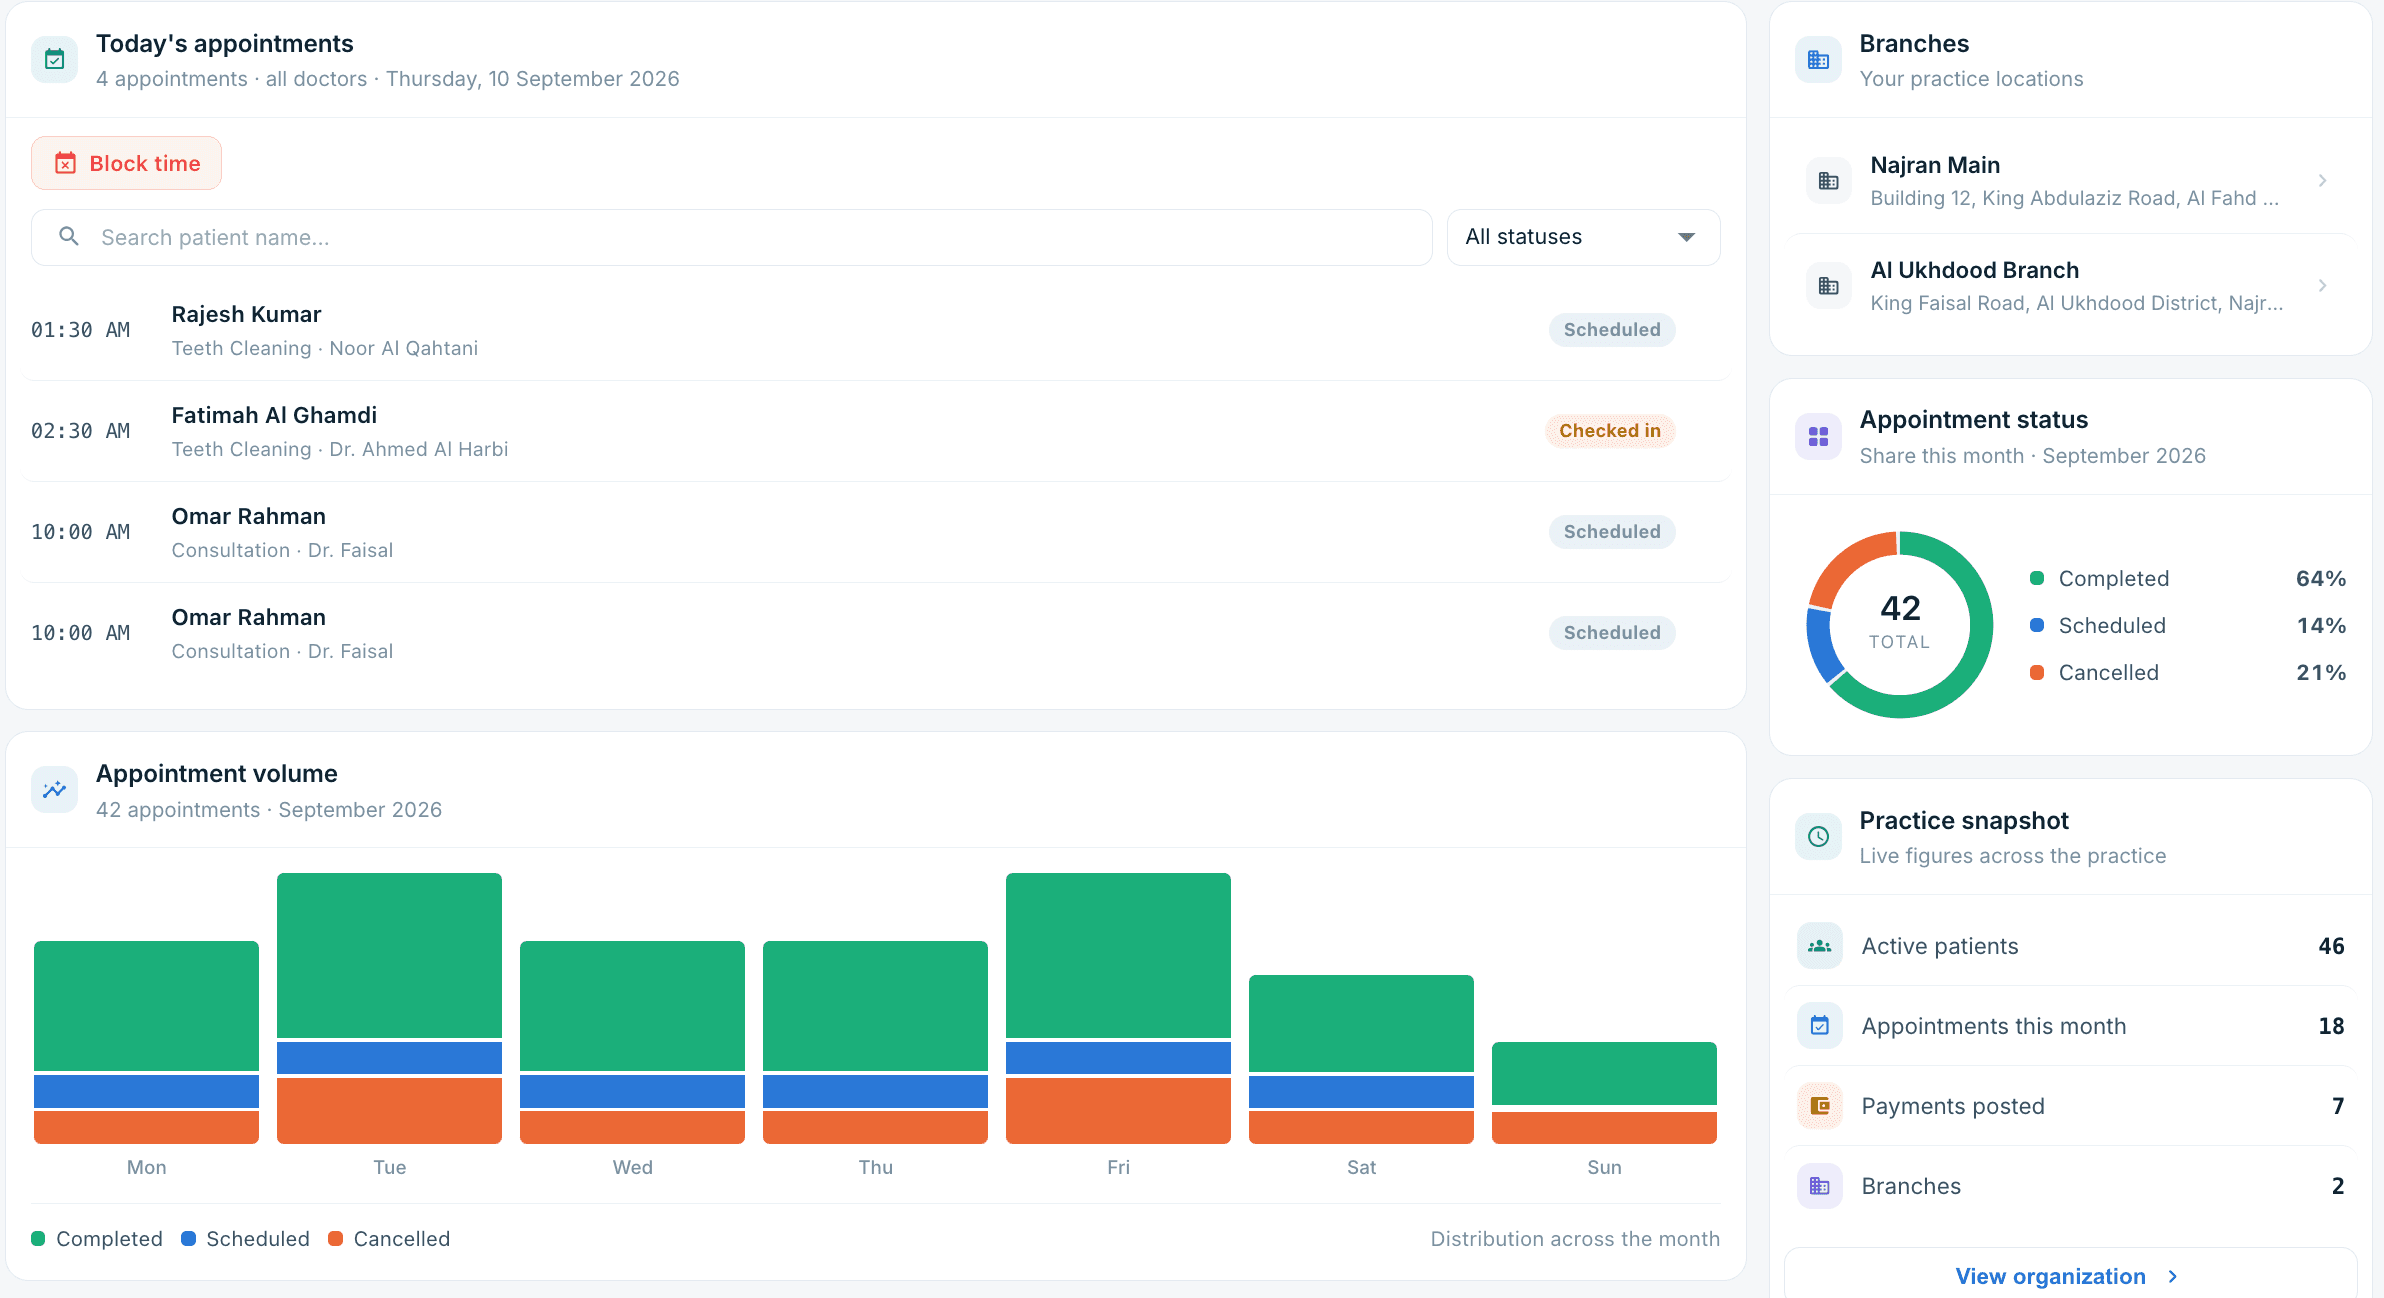This screenshot has height=1298, width=2384.
Task: Click the Appointments this month value 18
Action: coord(2331,1026)
